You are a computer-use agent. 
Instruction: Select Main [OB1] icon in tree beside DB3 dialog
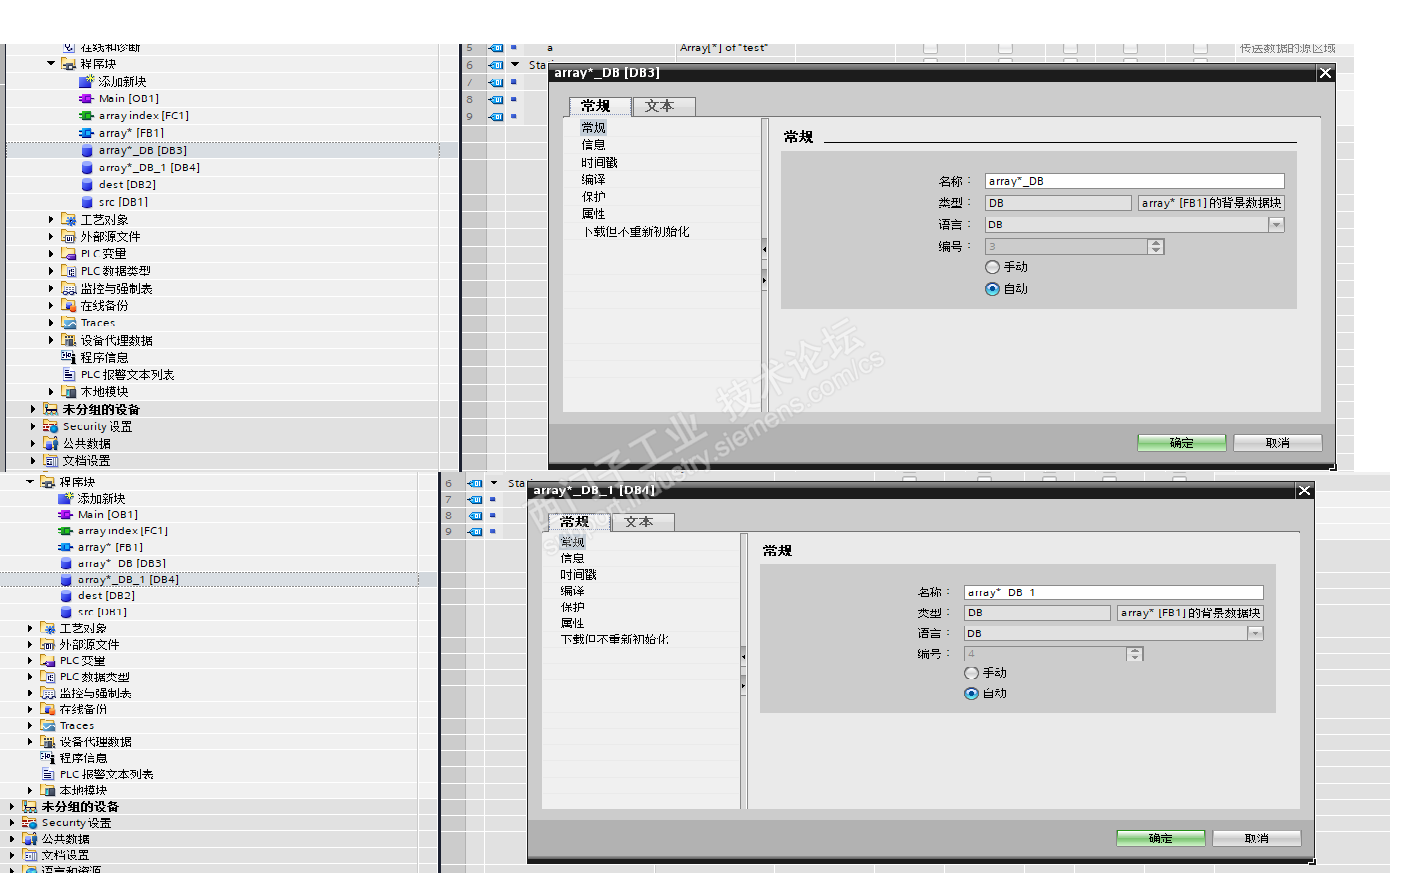tap(86, 98)
